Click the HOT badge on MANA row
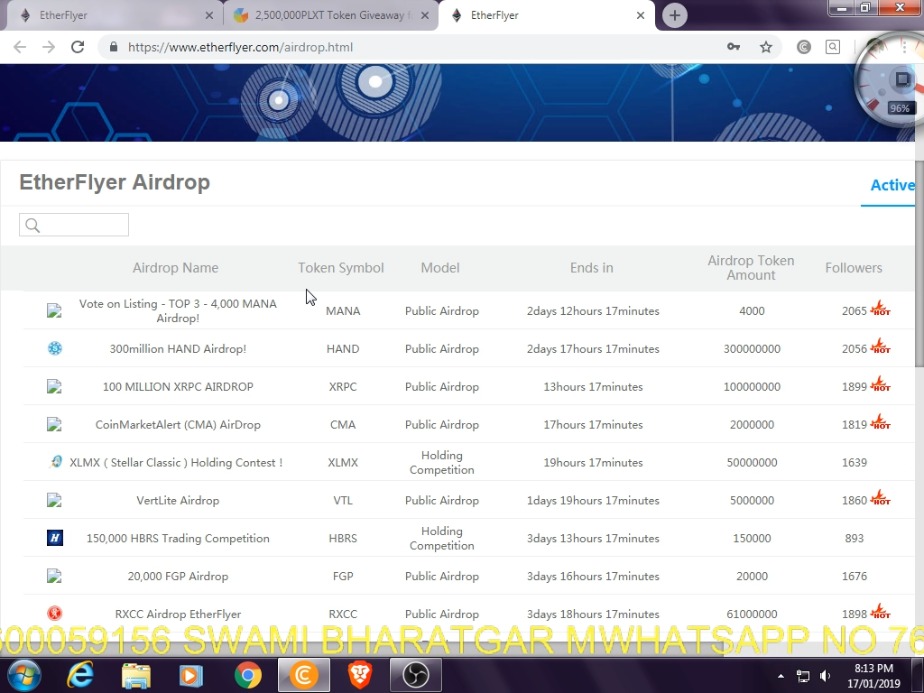Viewport: 924px width, 693px height. pyautogui.click(x=880, y=308)
